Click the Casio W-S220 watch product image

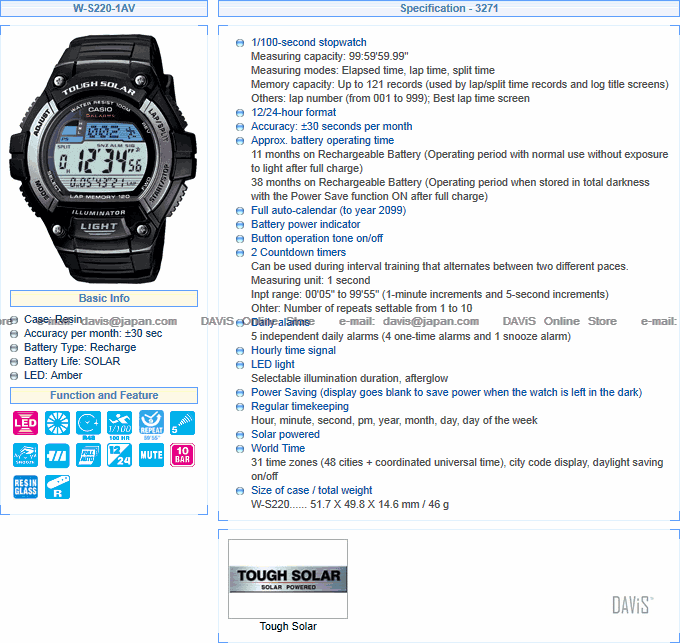tap(103, 158)
